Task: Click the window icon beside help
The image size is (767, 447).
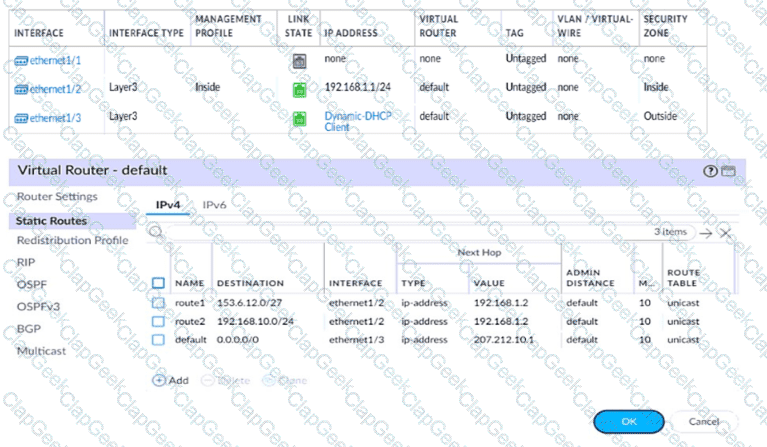Action: pos(728,171)
